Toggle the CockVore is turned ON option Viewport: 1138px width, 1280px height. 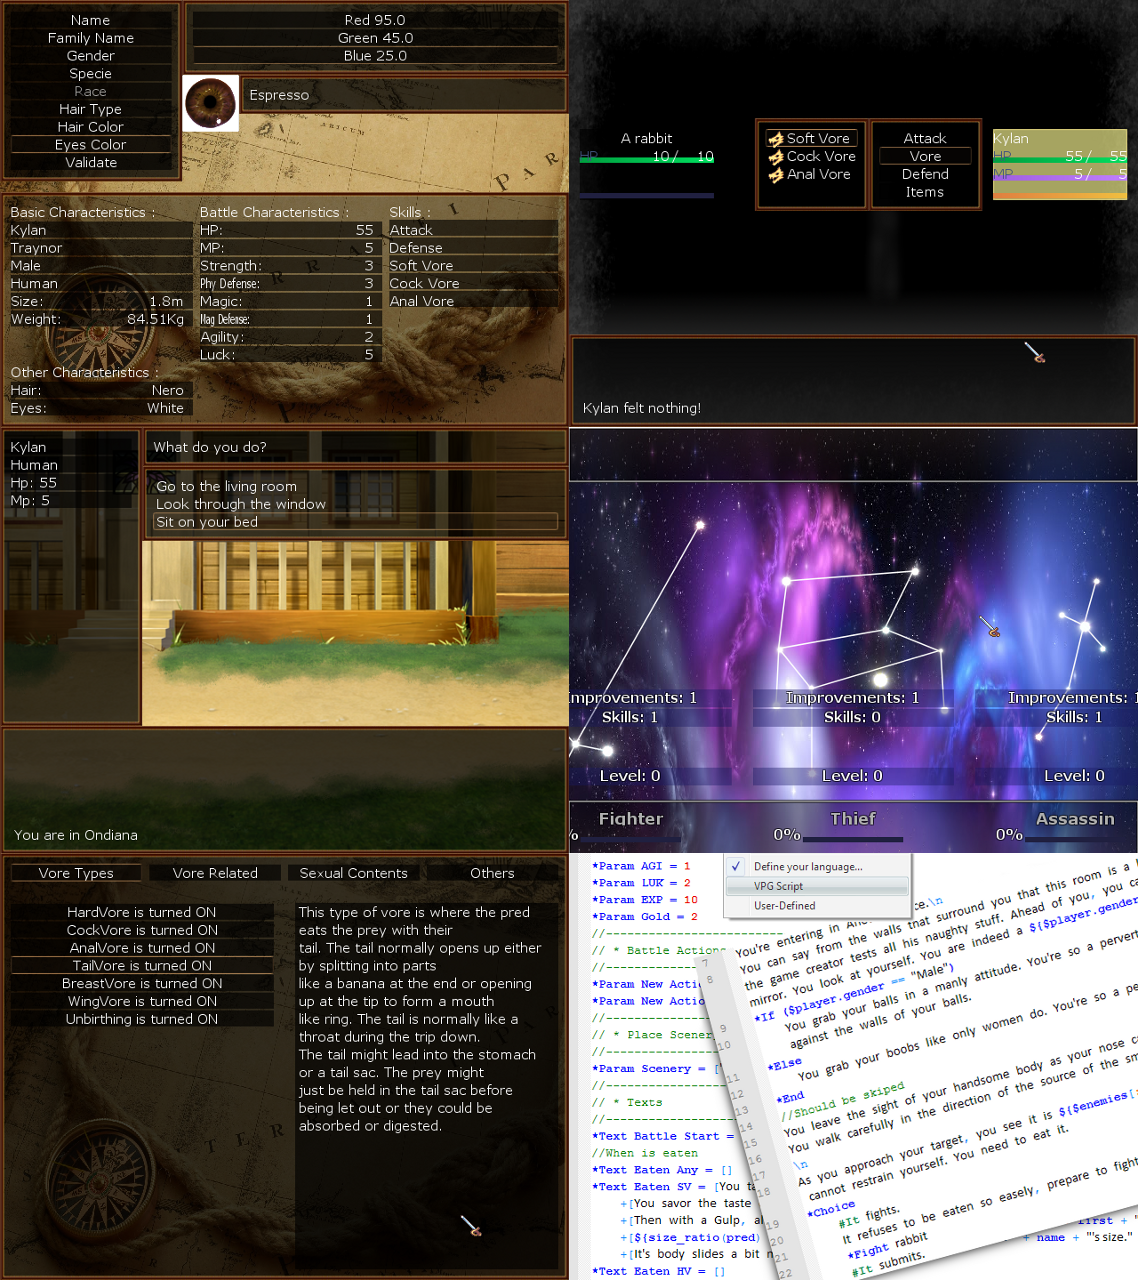click(142, 930)
